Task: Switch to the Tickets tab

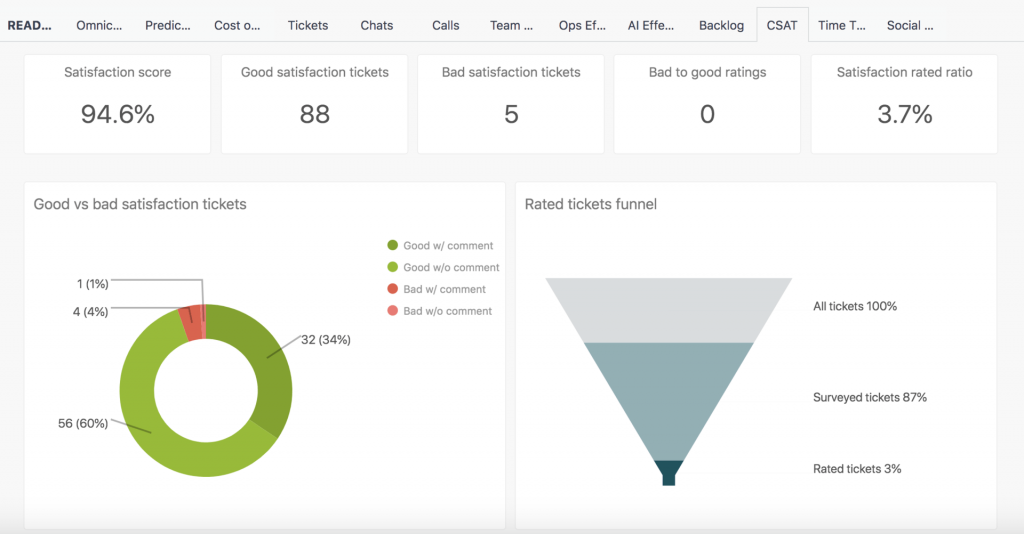Action: point(308,25)
